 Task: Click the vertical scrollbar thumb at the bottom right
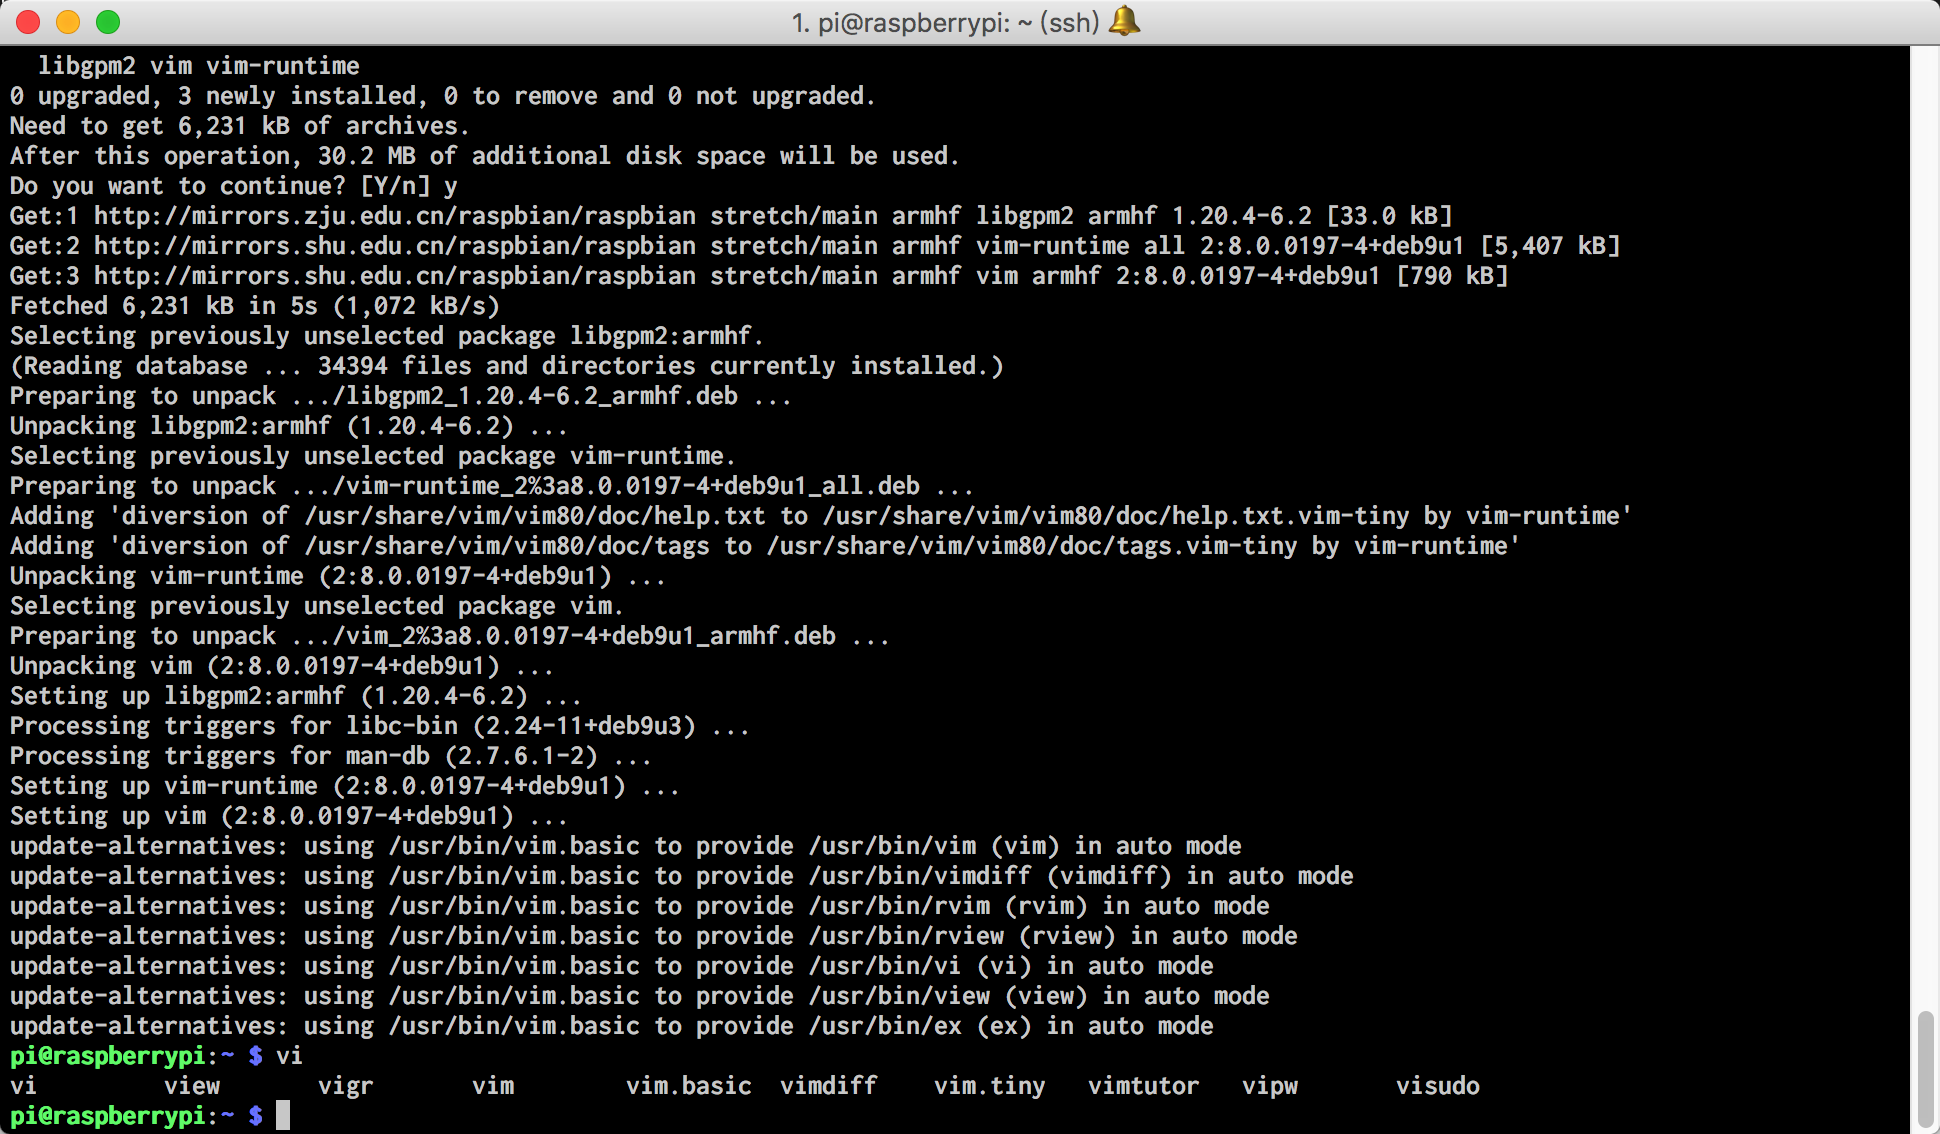1924,1068
